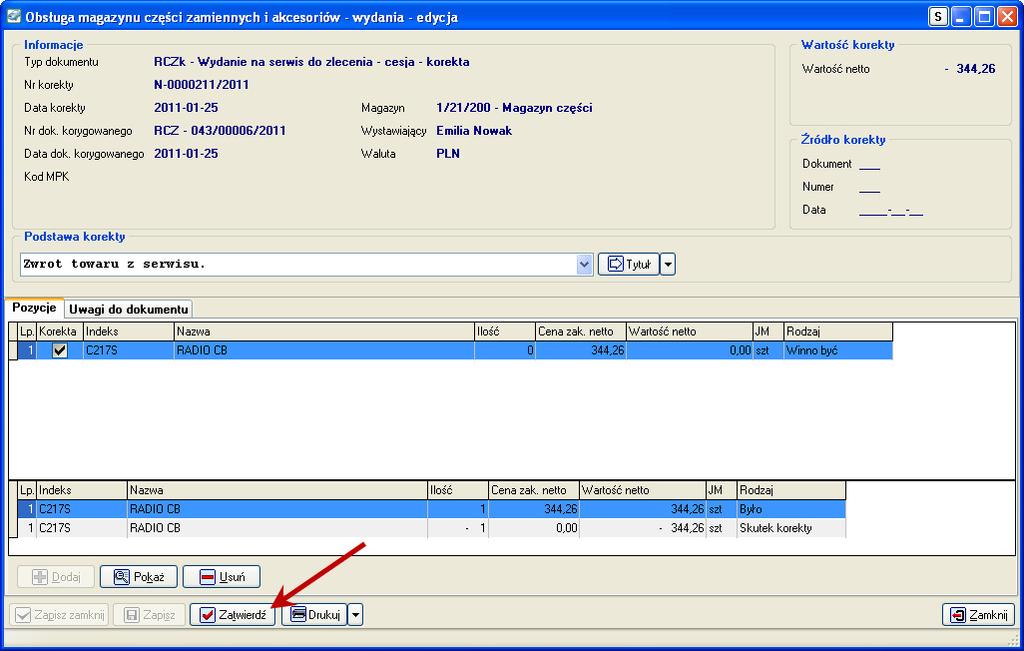Screen dimensions: 1024x651
Task: Close window with red X button
Action: (1006, 16)
